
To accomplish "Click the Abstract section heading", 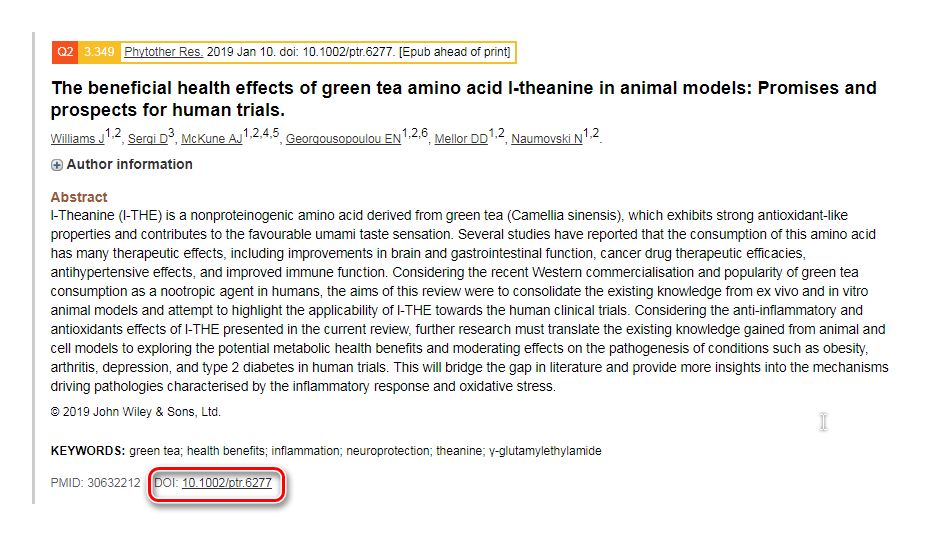I will click(79, 197).
